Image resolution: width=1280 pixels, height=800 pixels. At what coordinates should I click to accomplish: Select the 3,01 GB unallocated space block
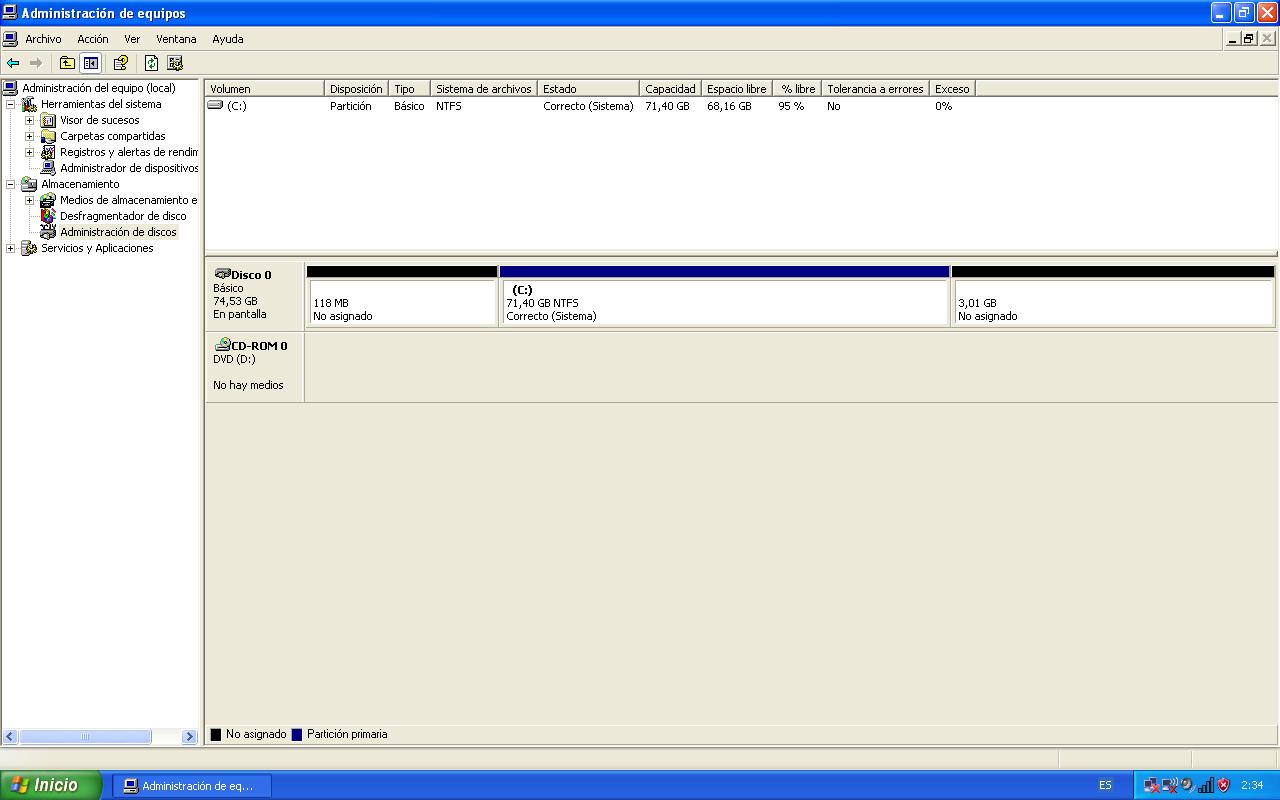(1113, 296)
